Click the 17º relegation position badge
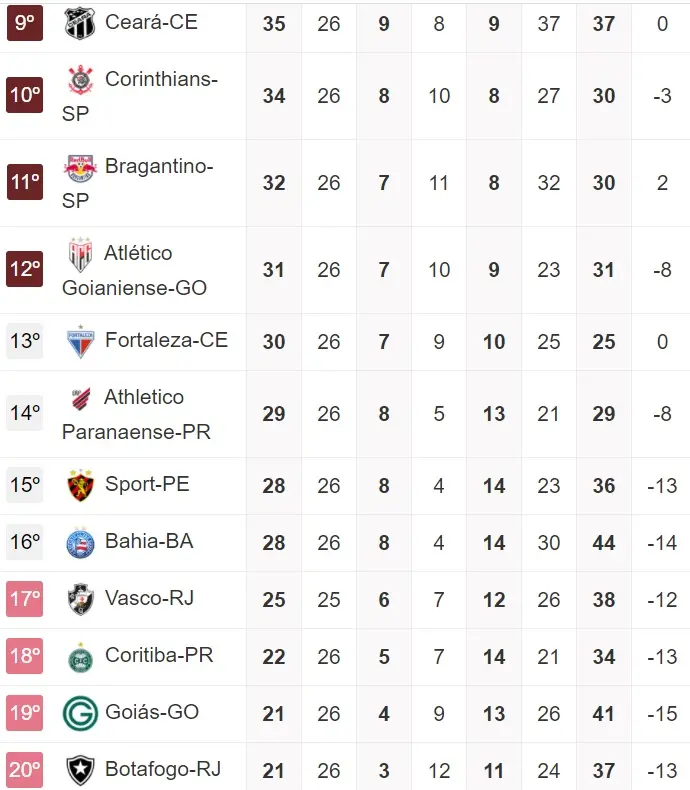 point(24,600)
